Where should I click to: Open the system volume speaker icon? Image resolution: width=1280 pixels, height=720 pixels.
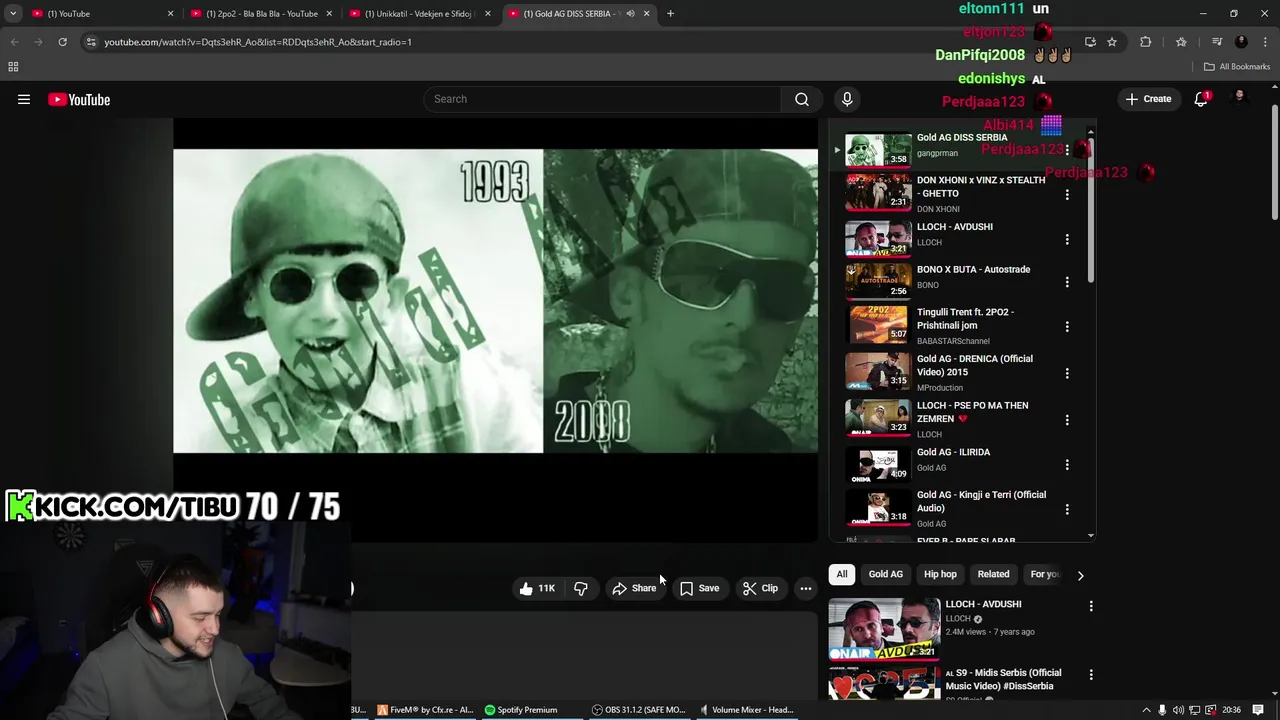click(1178, 710)
